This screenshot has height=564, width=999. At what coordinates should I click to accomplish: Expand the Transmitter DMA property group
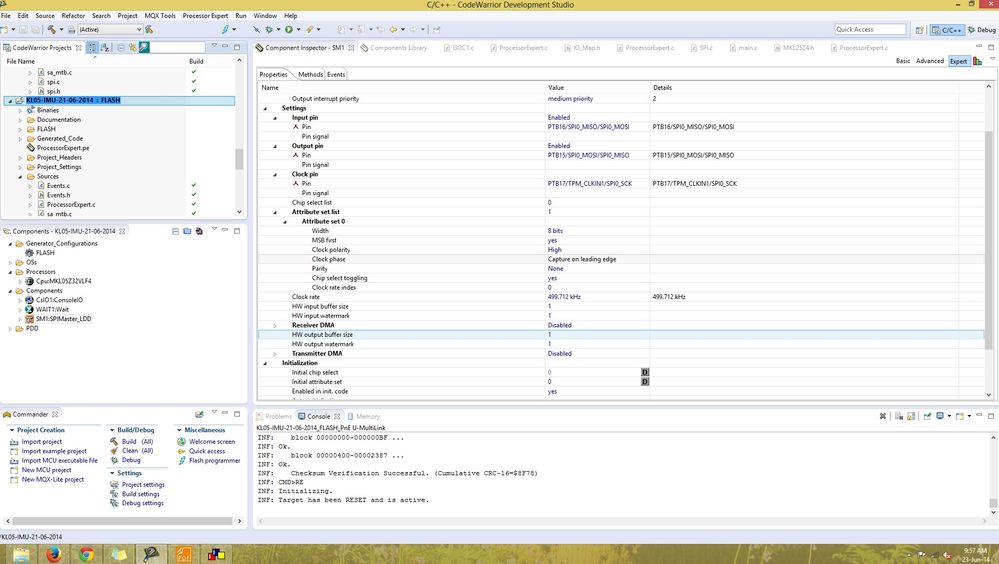click(x=275, y=354)
